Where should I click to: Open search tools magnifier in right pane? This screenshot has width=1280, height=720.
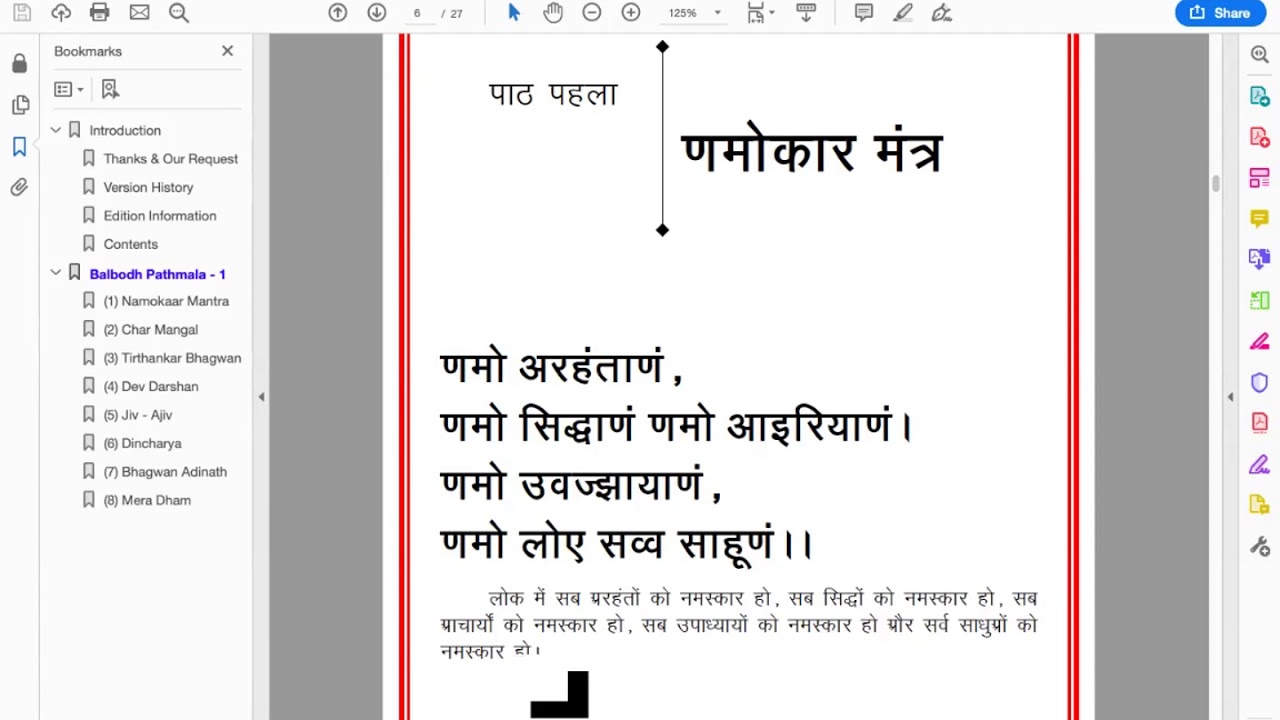pyautogui.click(x=1259, y=55)
